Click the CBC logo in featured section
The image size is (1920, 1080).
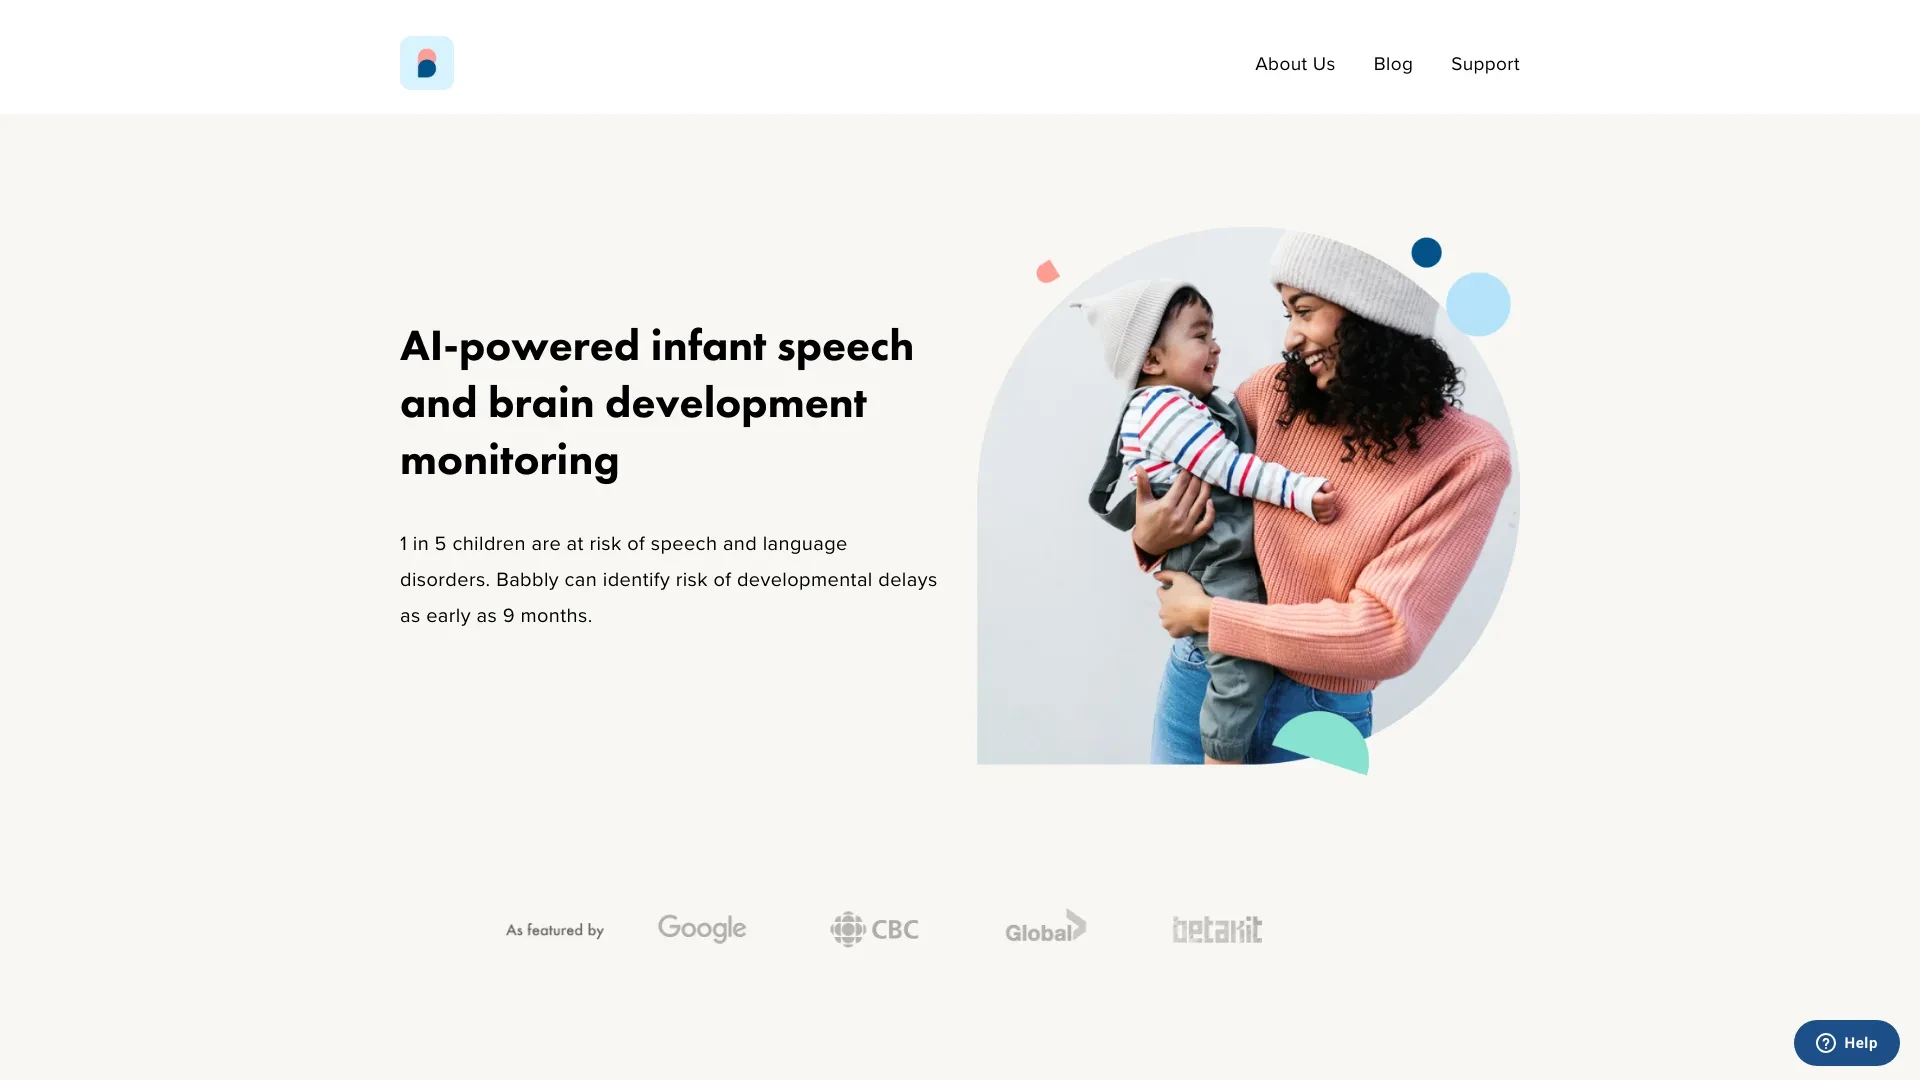click(874, 928)
